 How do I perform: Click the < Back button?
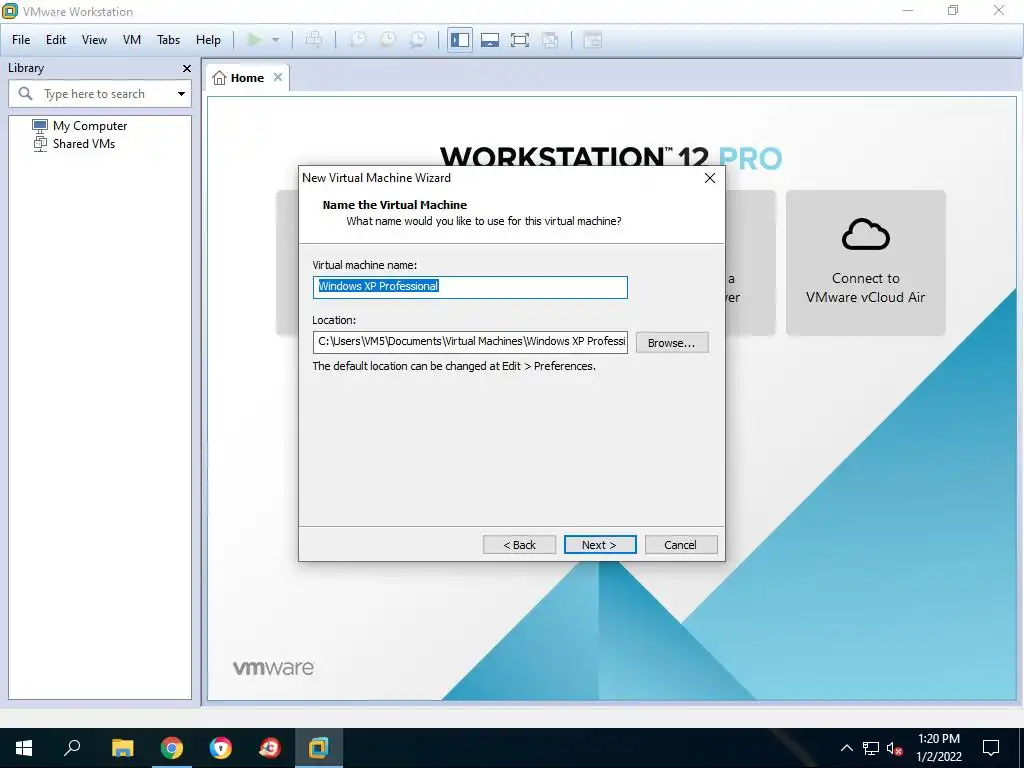(519, 545)
